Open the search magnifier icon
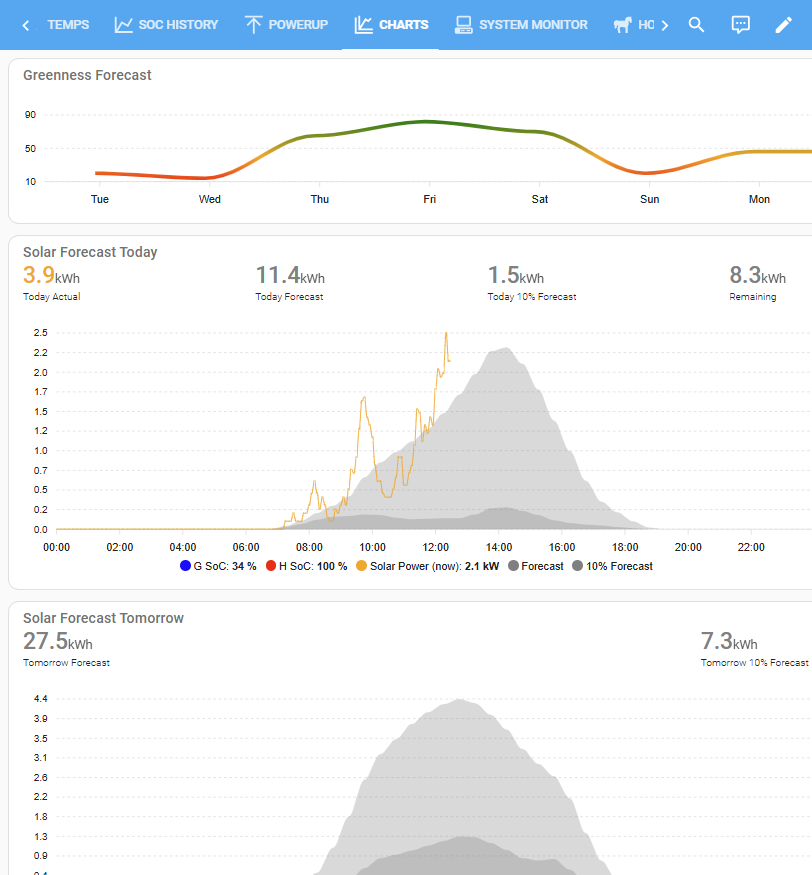The height and width of the screenshot is (875, 812). [x=696, y=25]
